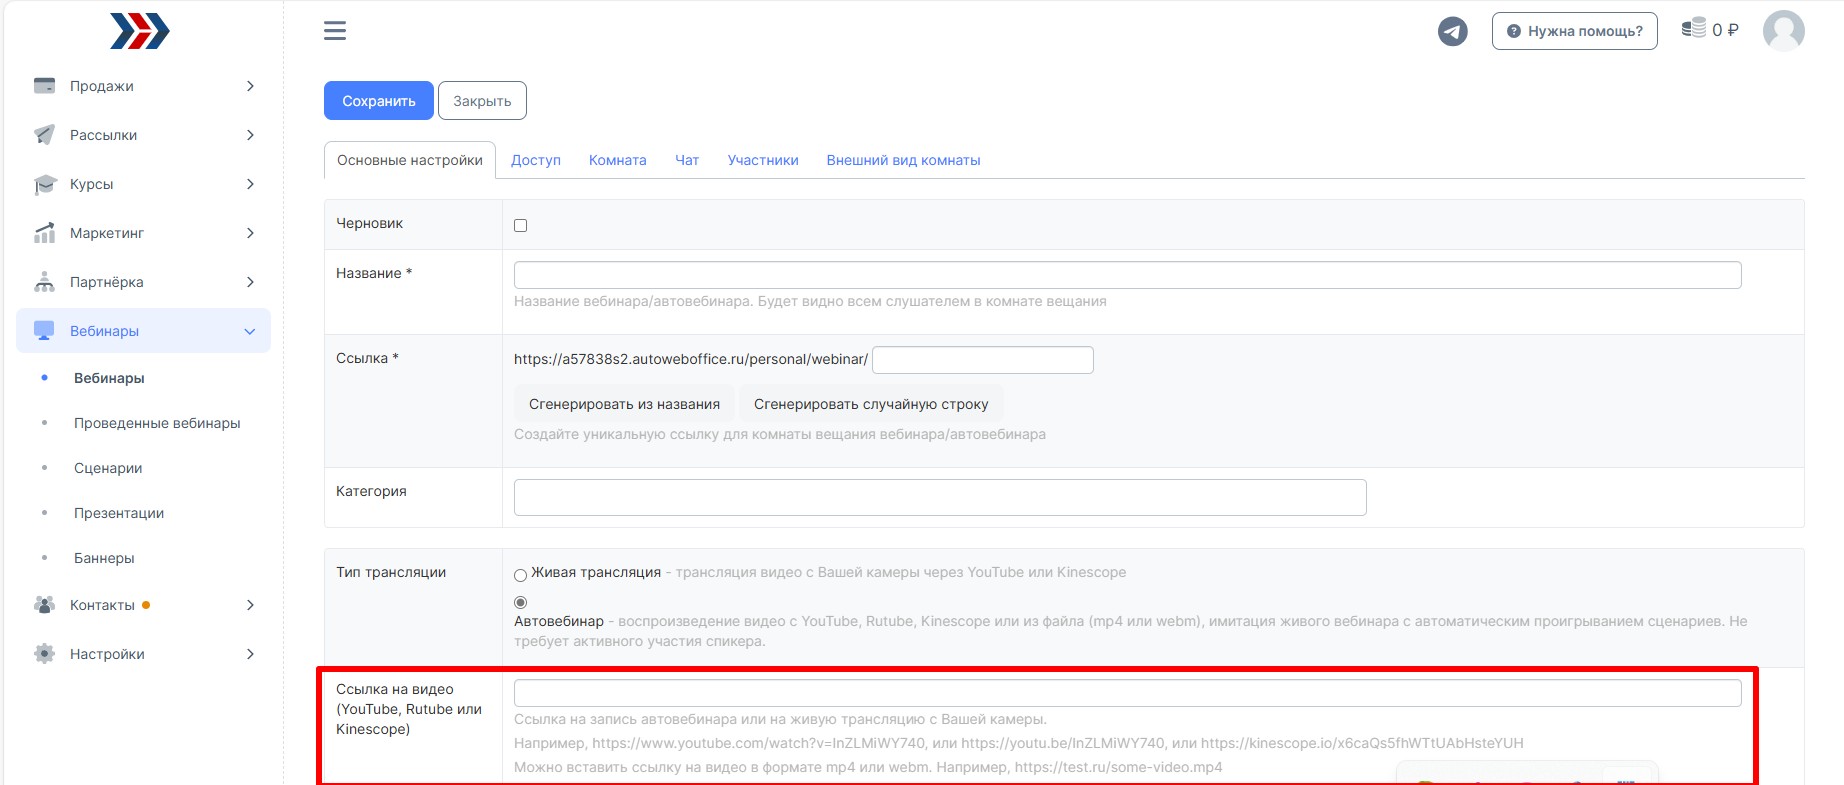Image resolution: width=1844 pixels, height=785 pixels.
Task: Switch to the Доступ tab
Action: click(536, 160)
